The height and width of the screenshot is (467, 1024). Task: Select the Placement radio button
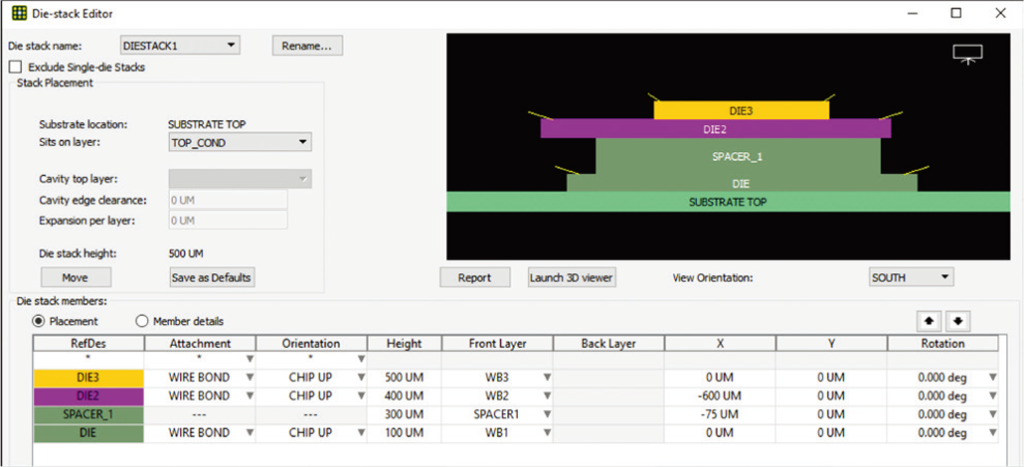click(x=40, y=321)
